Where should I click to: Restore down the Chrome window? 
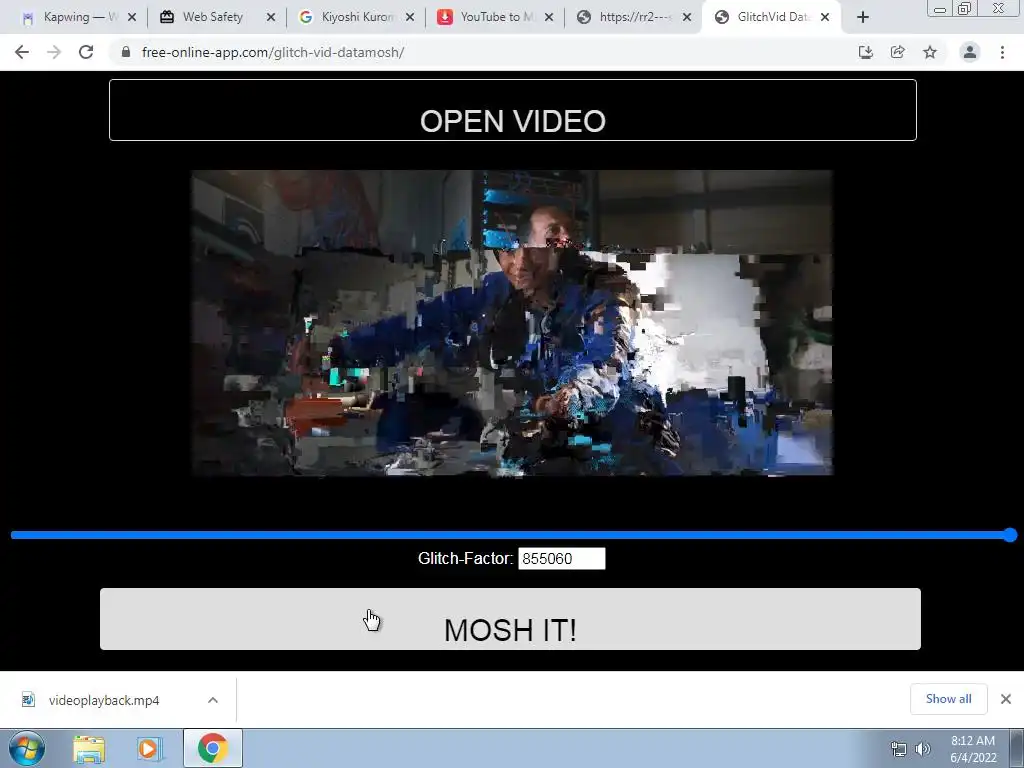964,8
